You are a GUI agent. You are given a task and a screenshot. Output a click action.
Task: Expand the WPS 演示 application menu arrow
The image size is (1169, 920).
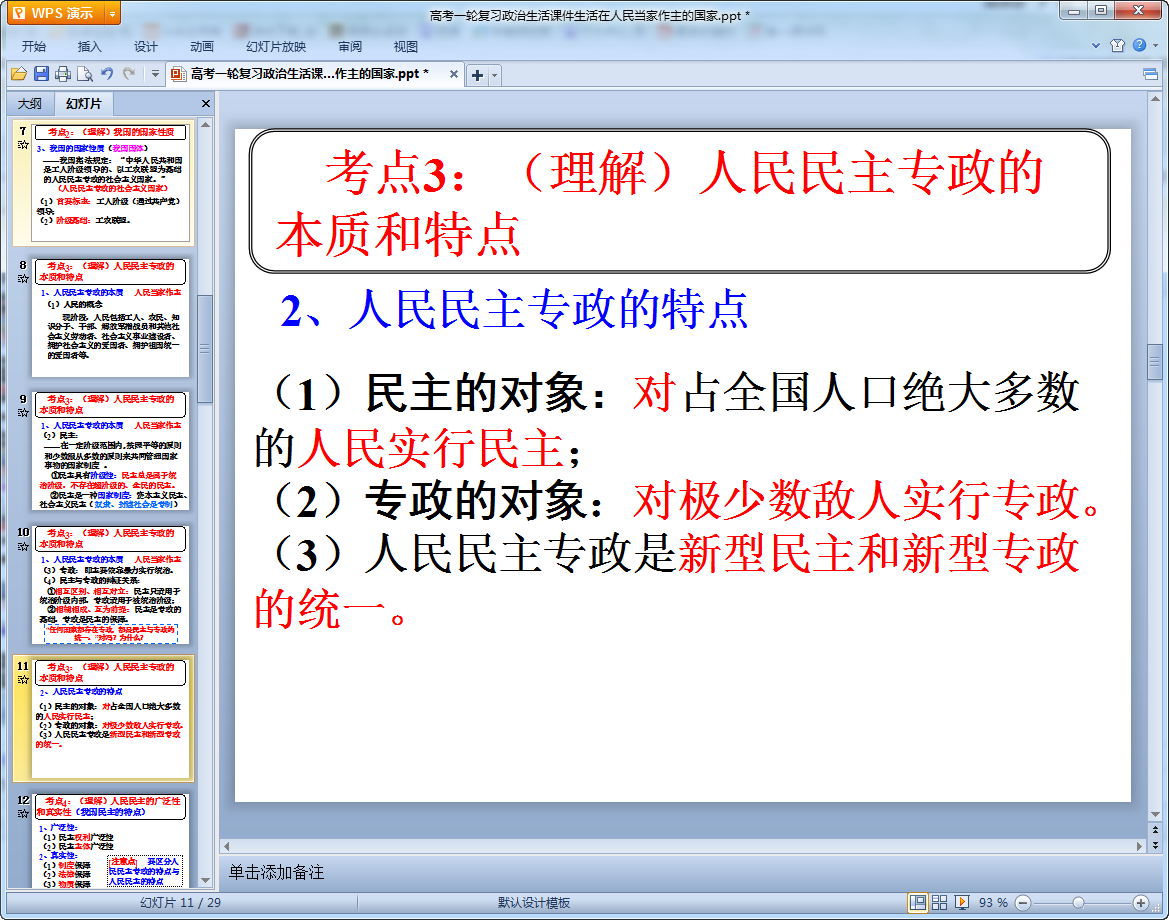click(x=112, y=13)
